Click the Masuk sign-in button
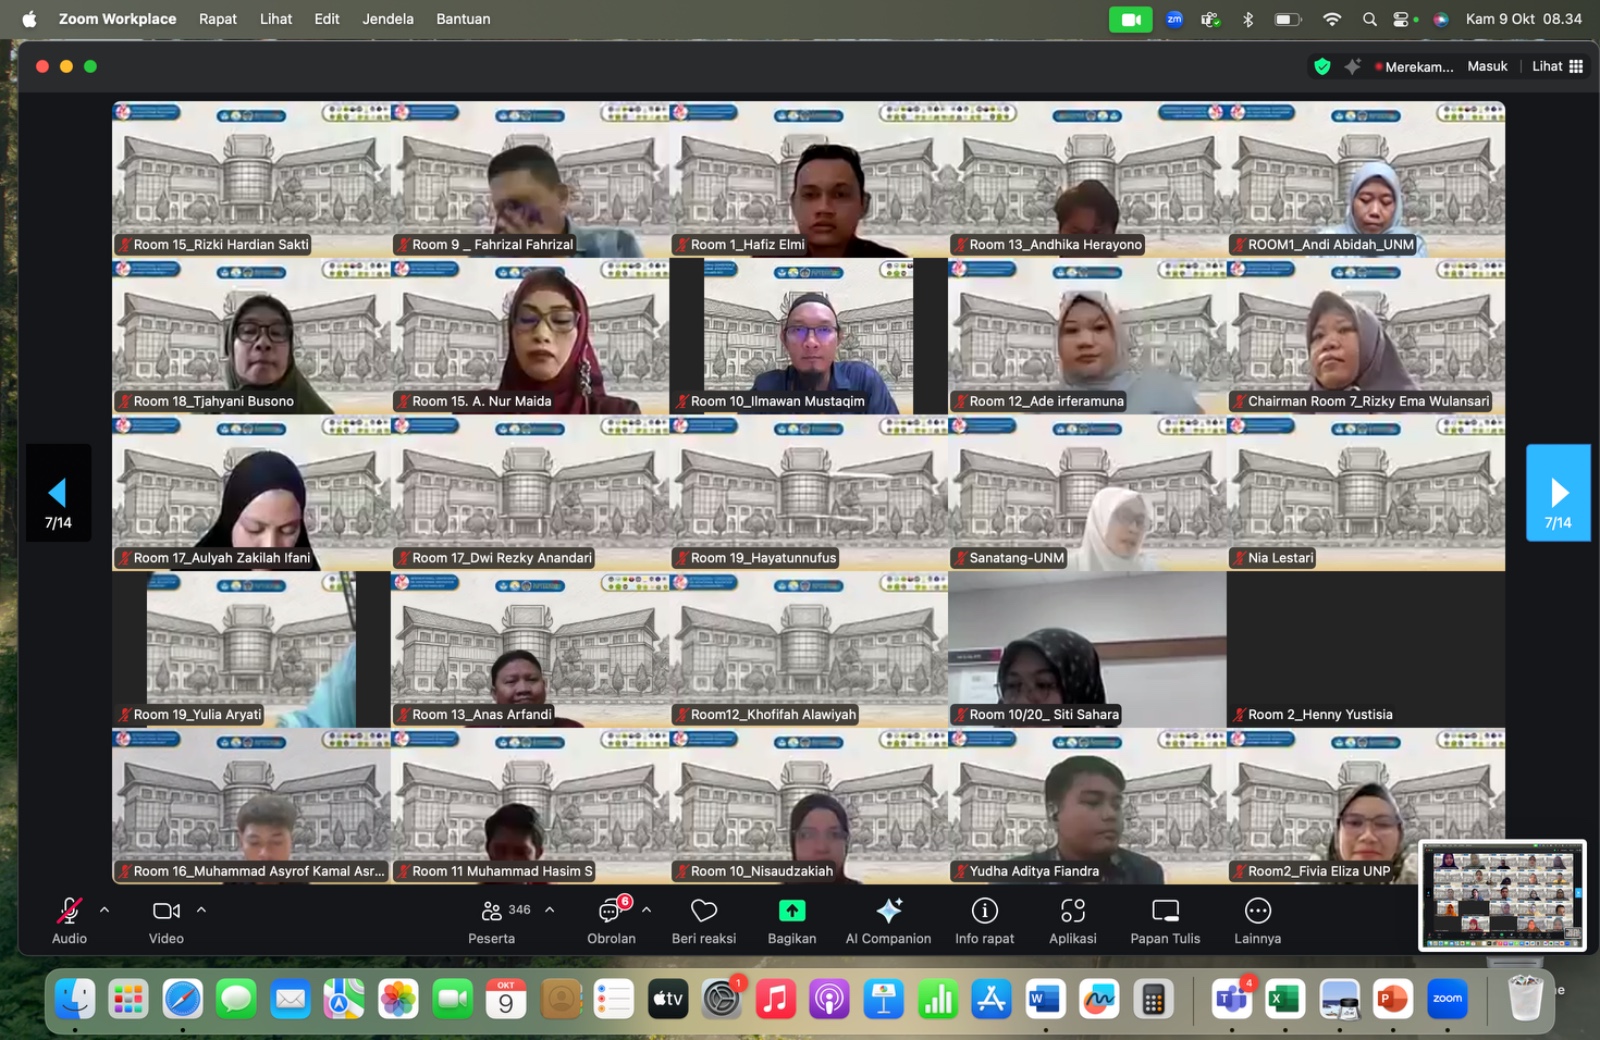Viewport: 1600px width, 1040px height. tap(1487, 67)
